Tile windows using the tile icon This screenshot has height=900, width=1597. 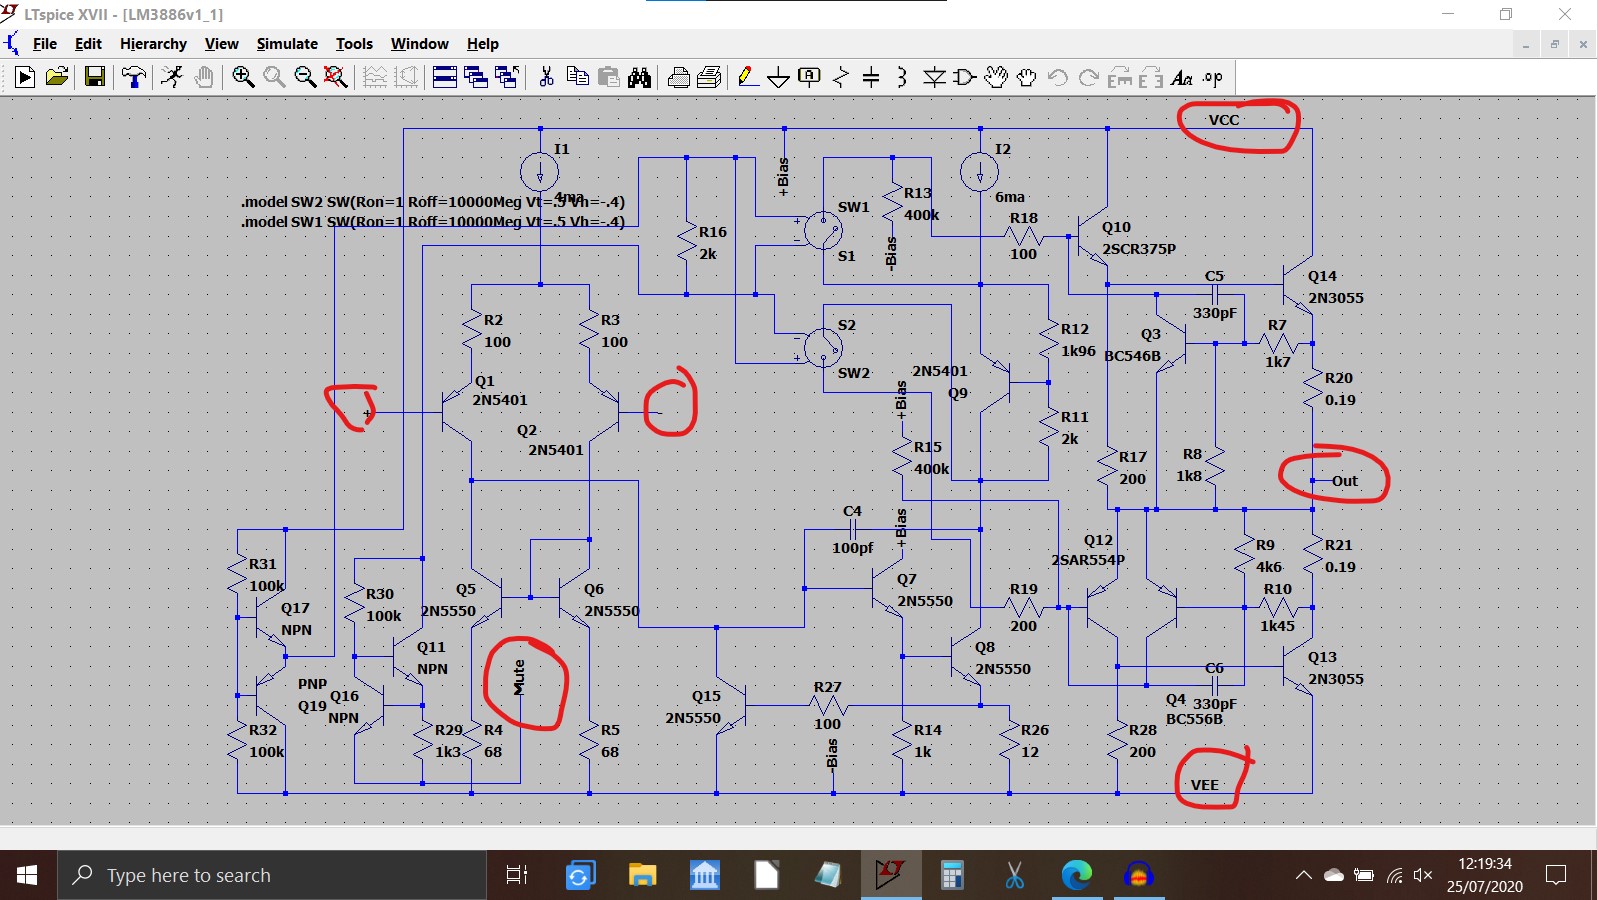pos(445,77)
